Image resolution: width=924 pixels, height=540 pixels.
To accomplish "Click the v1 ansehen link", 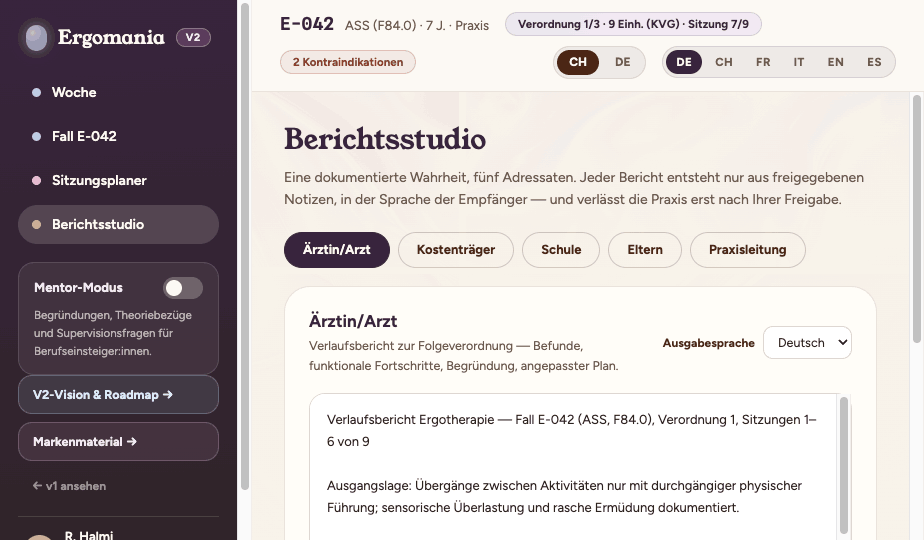I will [70, 486].
